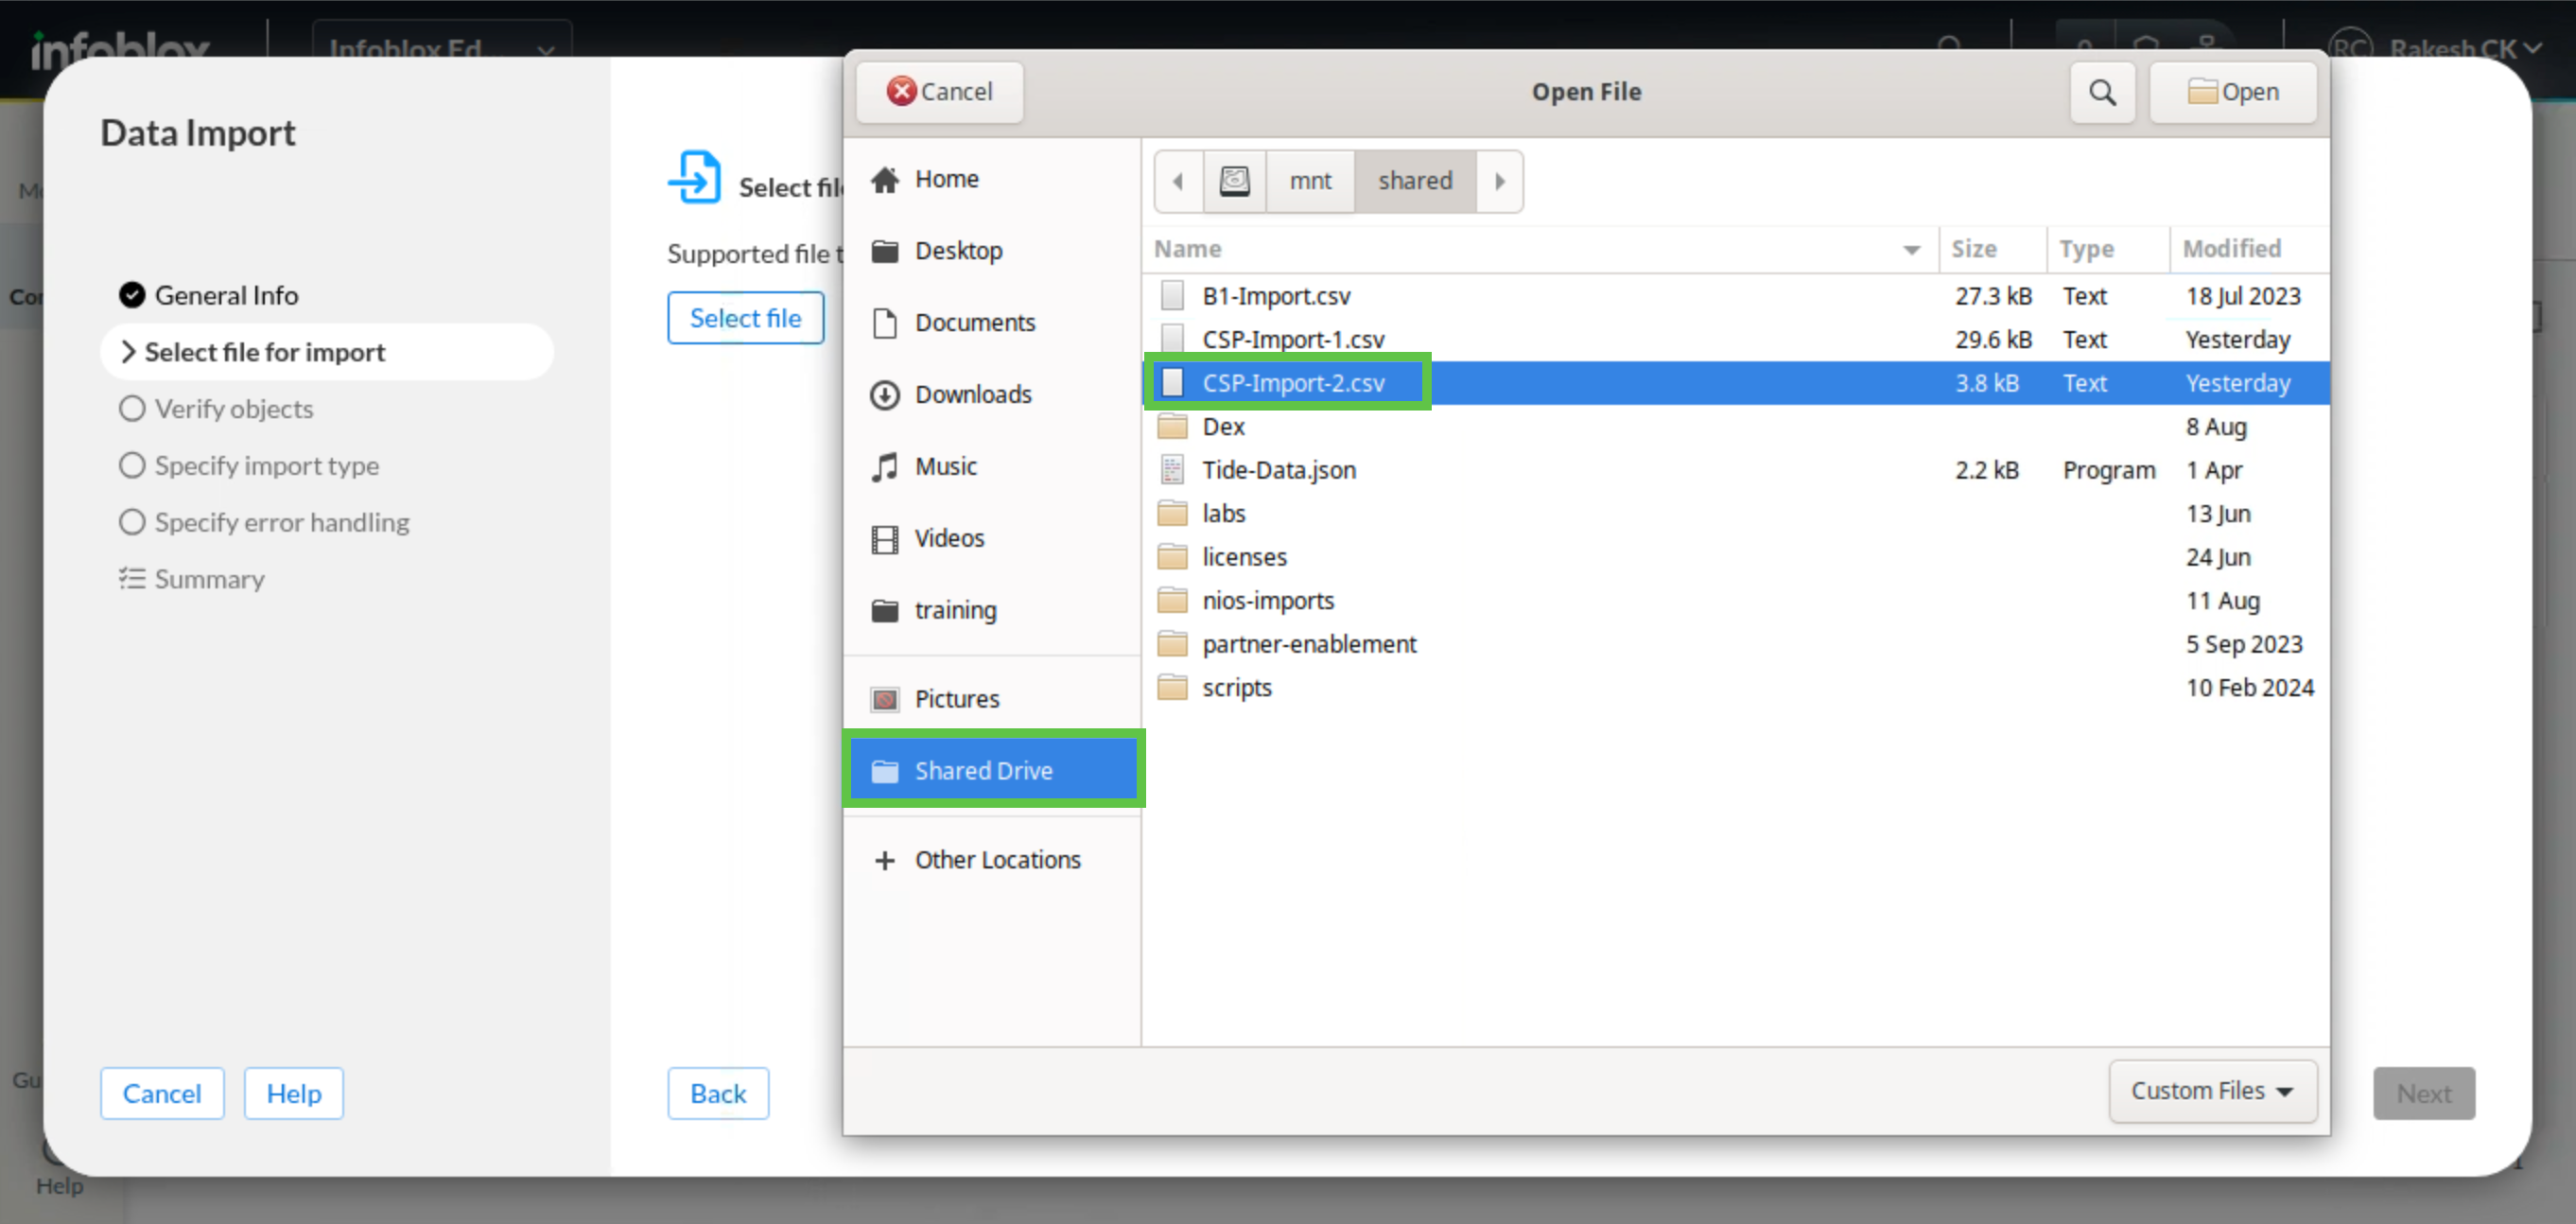Click the Back button in Data Import
2576x1224 pixels.
[717, 1093]
